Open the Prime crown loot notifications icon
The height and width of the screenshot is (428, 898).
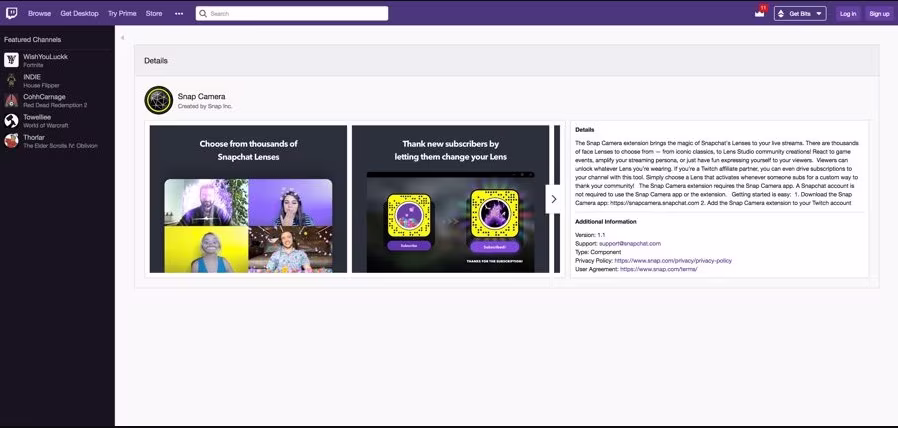[x=760, y=13]
